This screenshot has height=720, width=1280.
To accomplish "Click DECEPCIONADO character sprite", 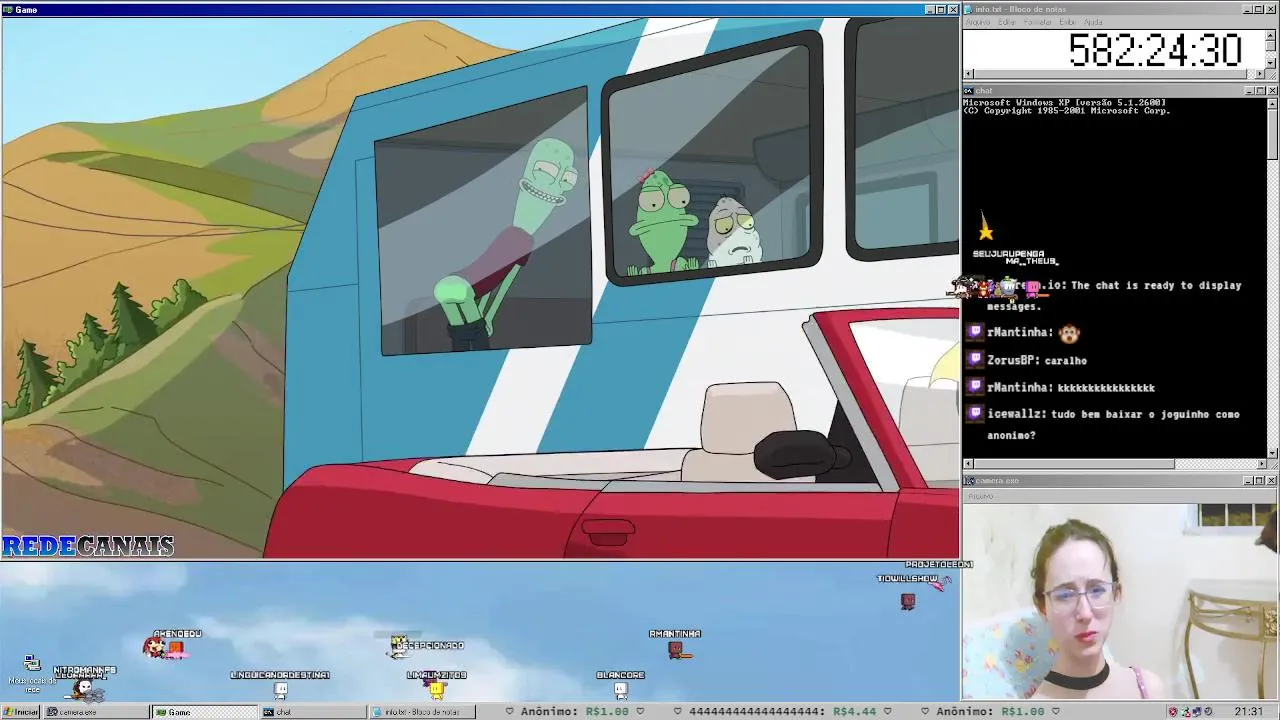I will [398, 645].
